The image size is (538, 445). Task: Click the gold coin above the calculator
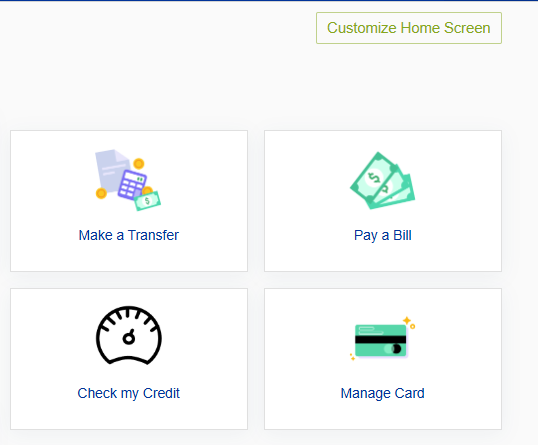pos(139,164)
